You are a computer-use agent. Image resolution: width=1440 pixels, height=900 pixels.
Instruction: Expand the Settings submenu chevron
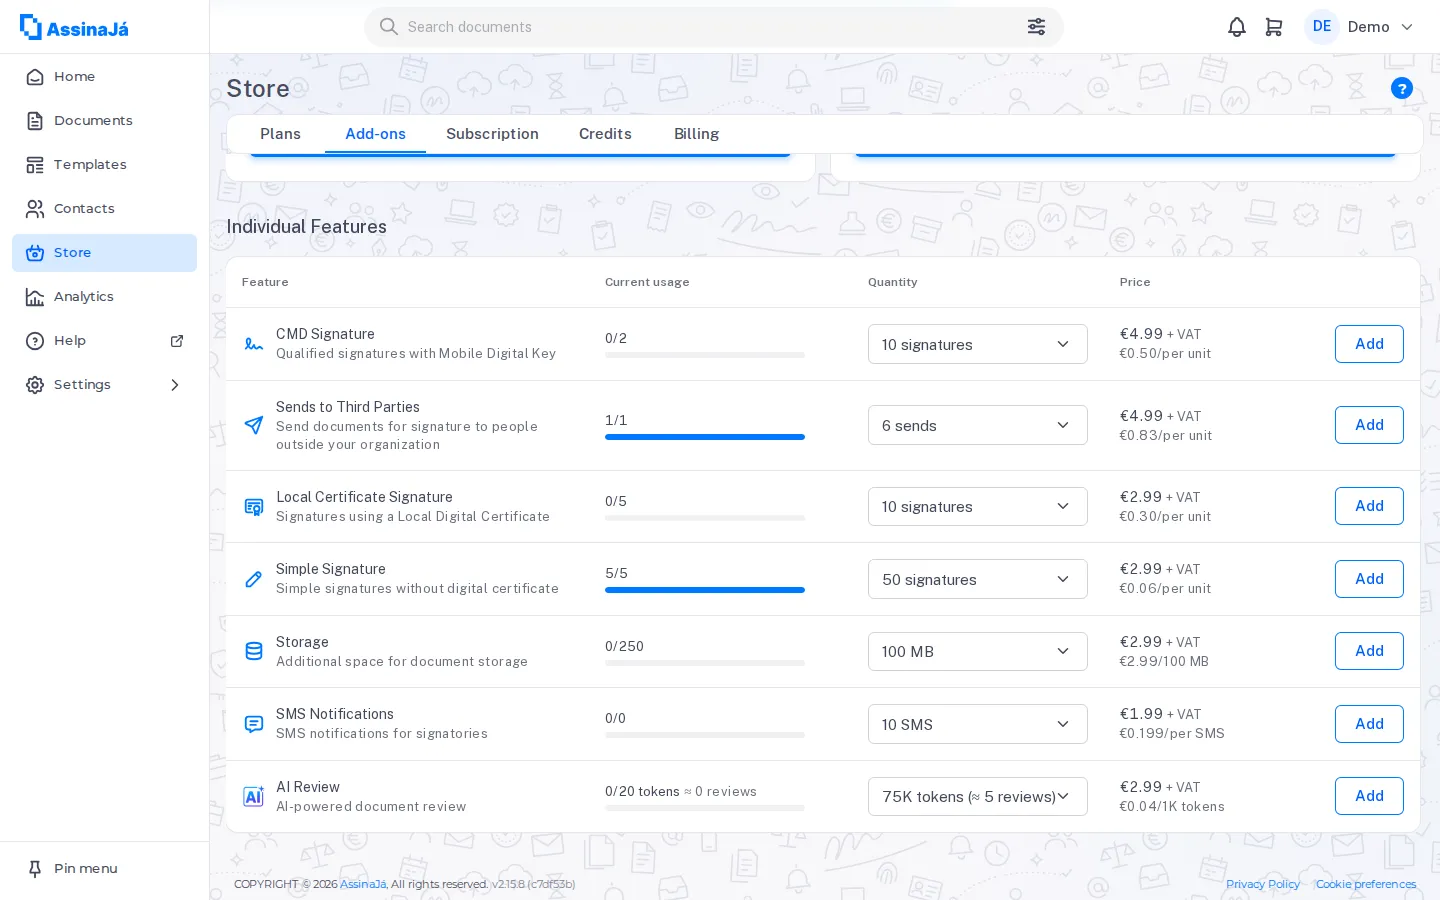click(175, 385)
